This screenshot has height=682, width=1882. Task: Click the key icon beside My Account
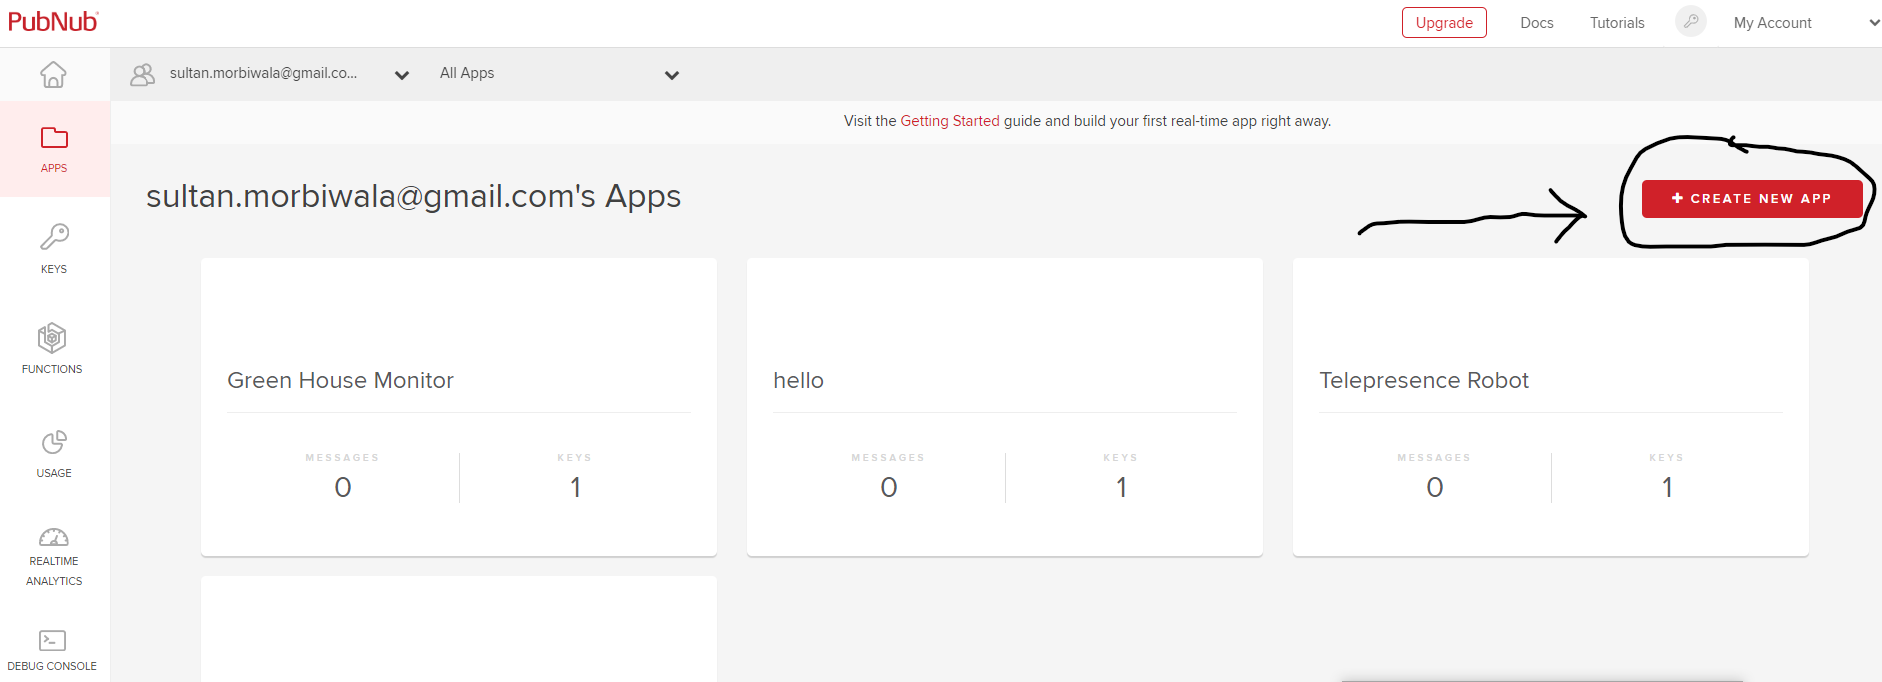point(1691,21)
